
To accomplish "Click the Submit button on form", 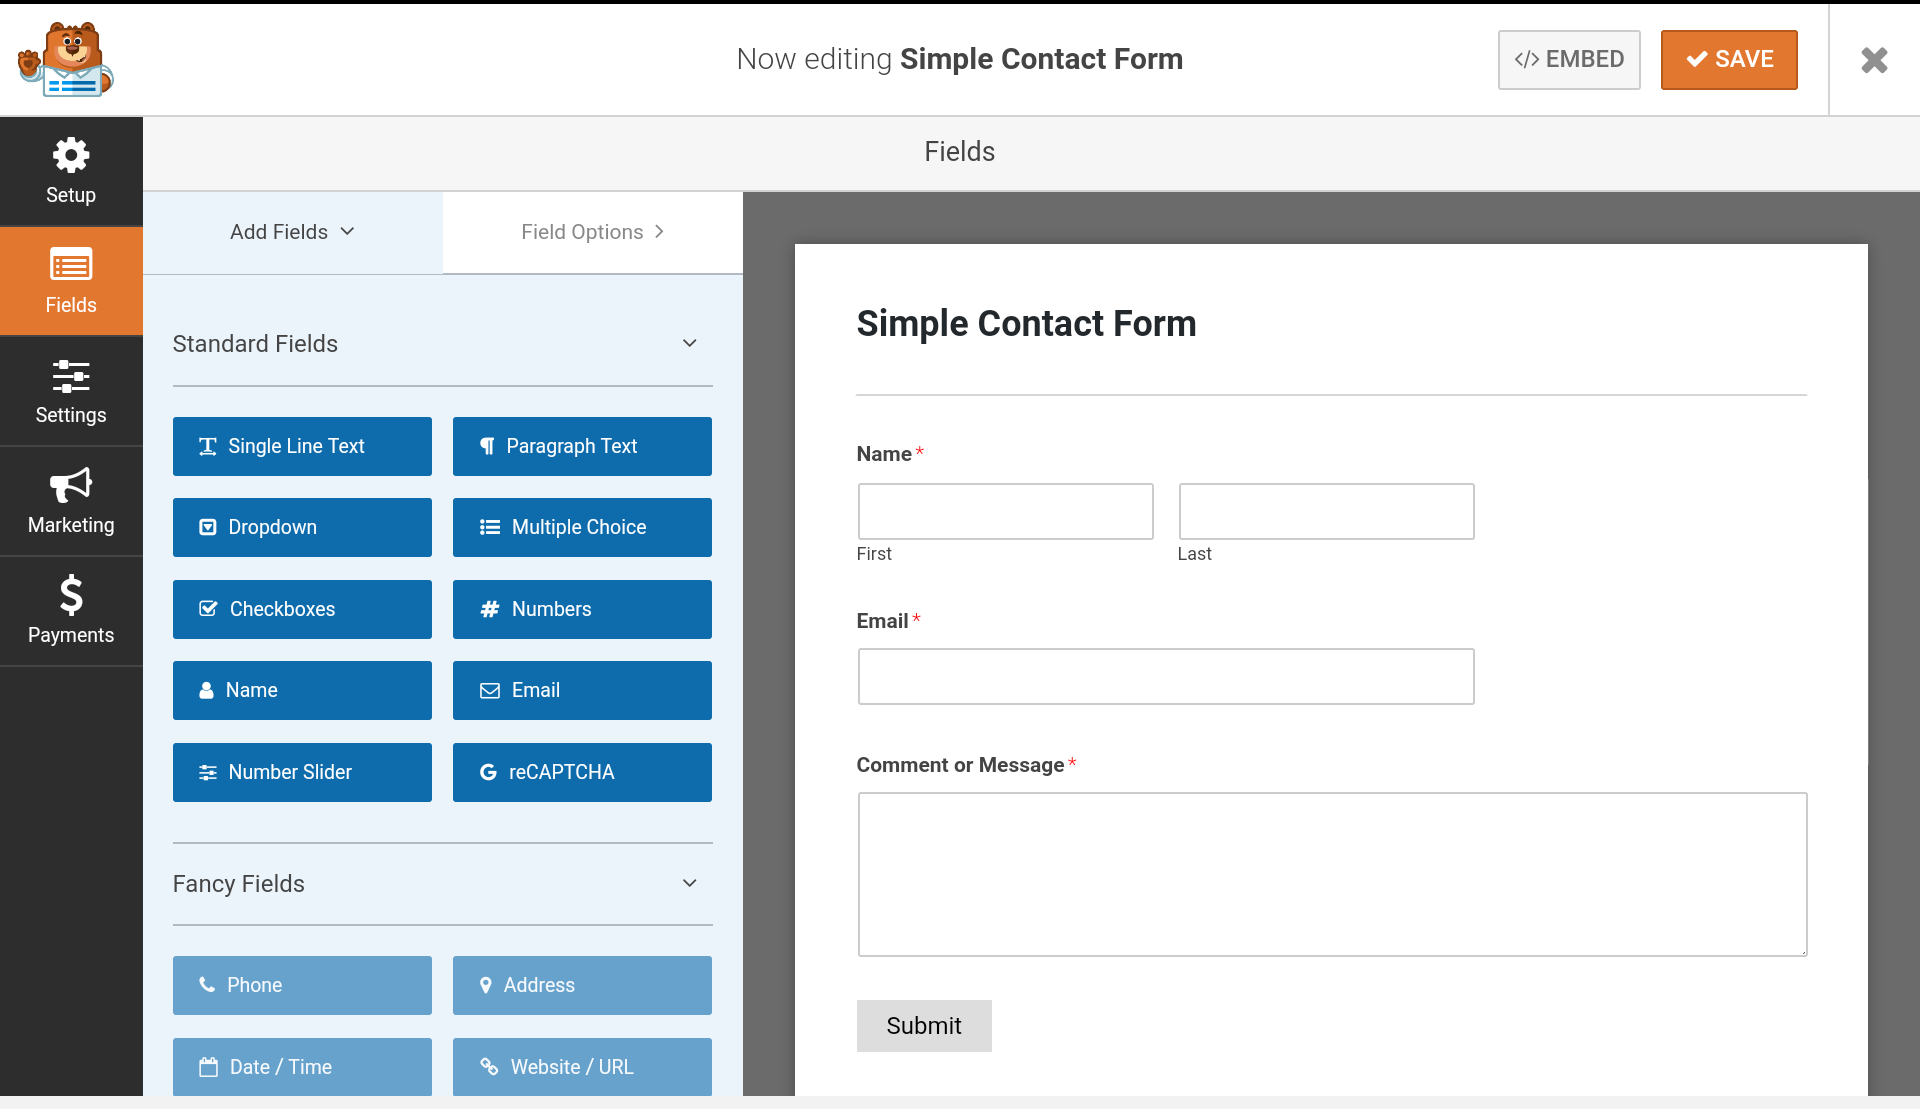I will [922, 1025].
